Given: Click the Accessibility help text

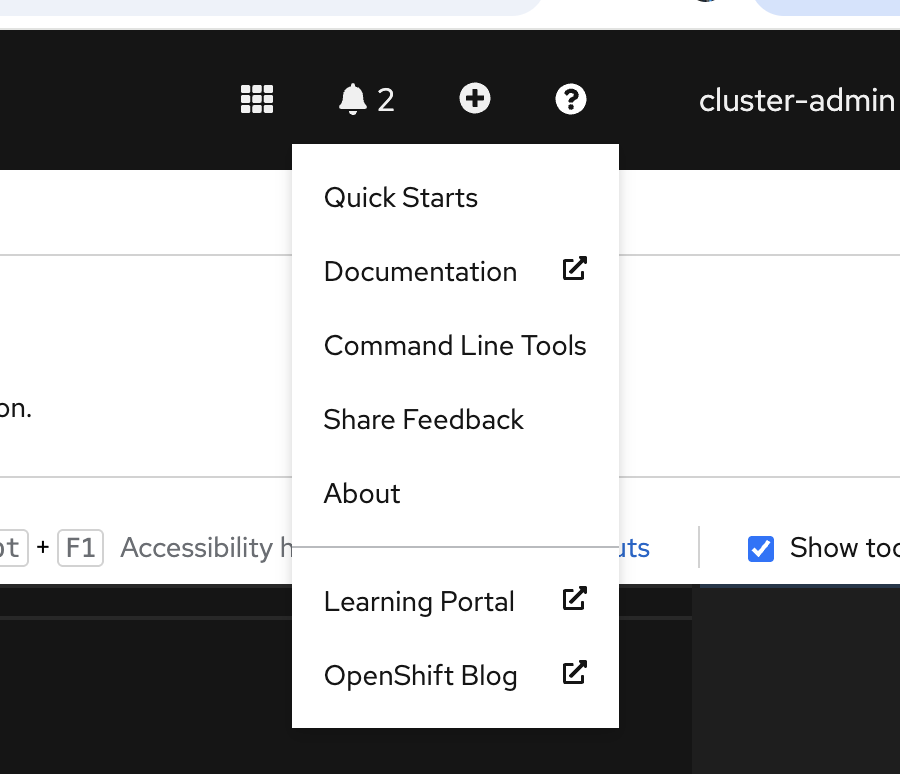Looking at the screenshot, I should (x=196, y=548).
